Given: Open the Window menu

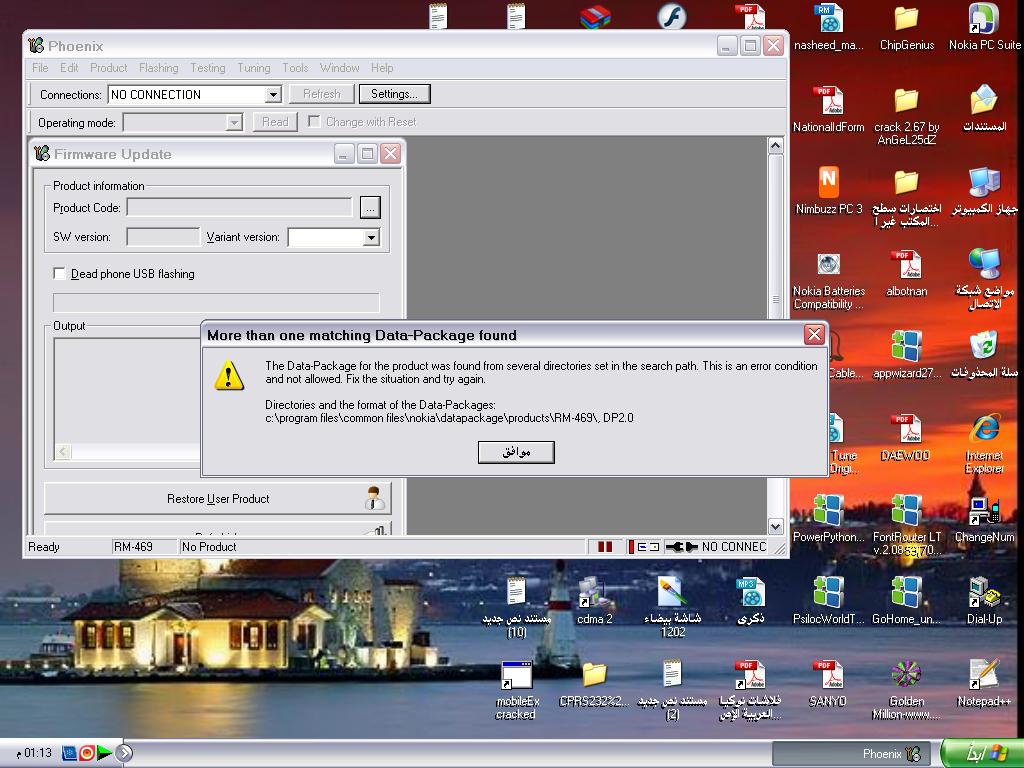Looking at the screenshot, I should click(x=340, y=68).
